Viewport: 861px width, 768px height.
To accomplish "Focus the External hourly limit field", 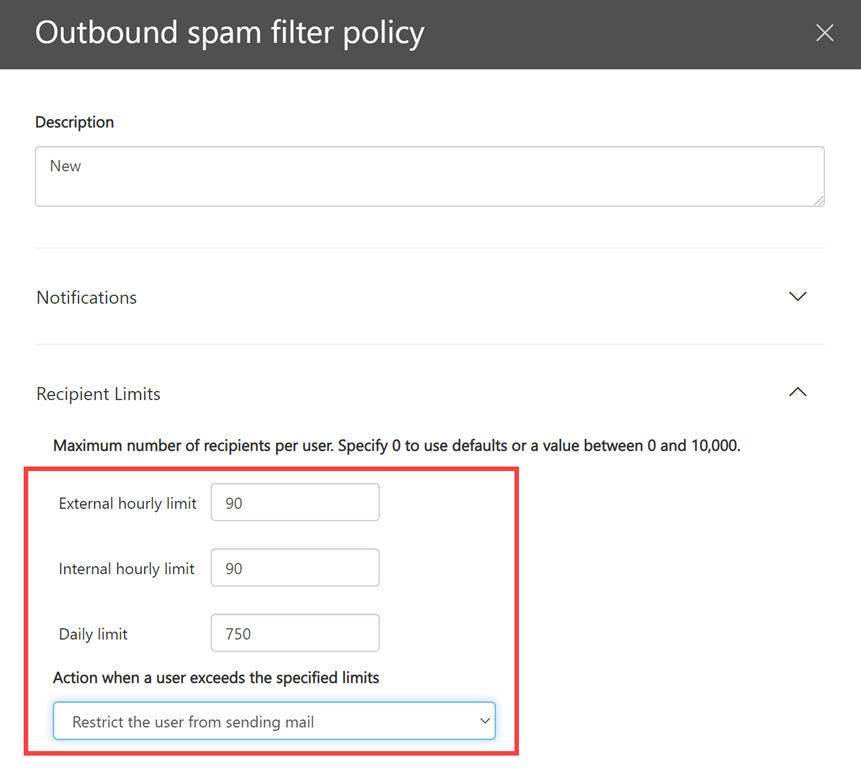I will point(295,503).
